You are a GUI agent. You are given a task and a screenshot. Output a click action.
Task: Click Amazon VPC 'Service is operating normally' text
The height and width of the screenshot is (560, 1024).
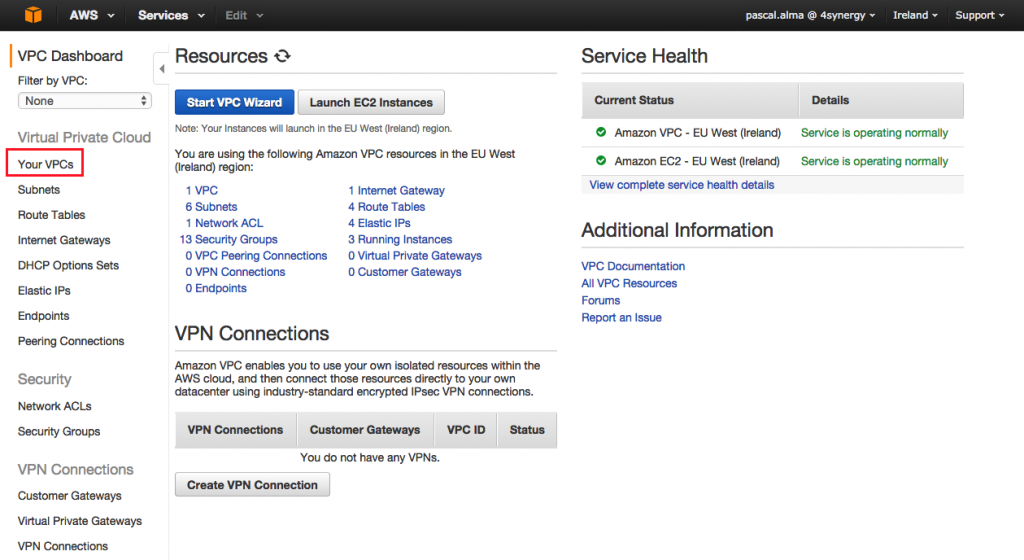tap(874, 132)
